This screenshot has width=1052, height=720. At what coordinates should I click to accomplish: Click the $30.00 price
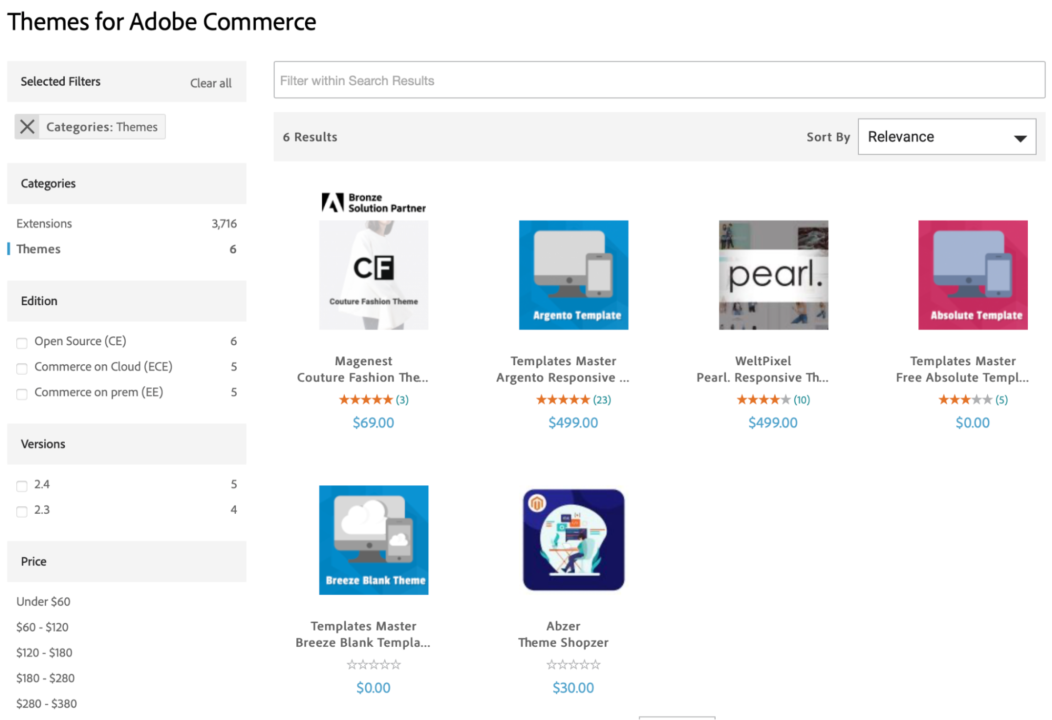[574, 688]
